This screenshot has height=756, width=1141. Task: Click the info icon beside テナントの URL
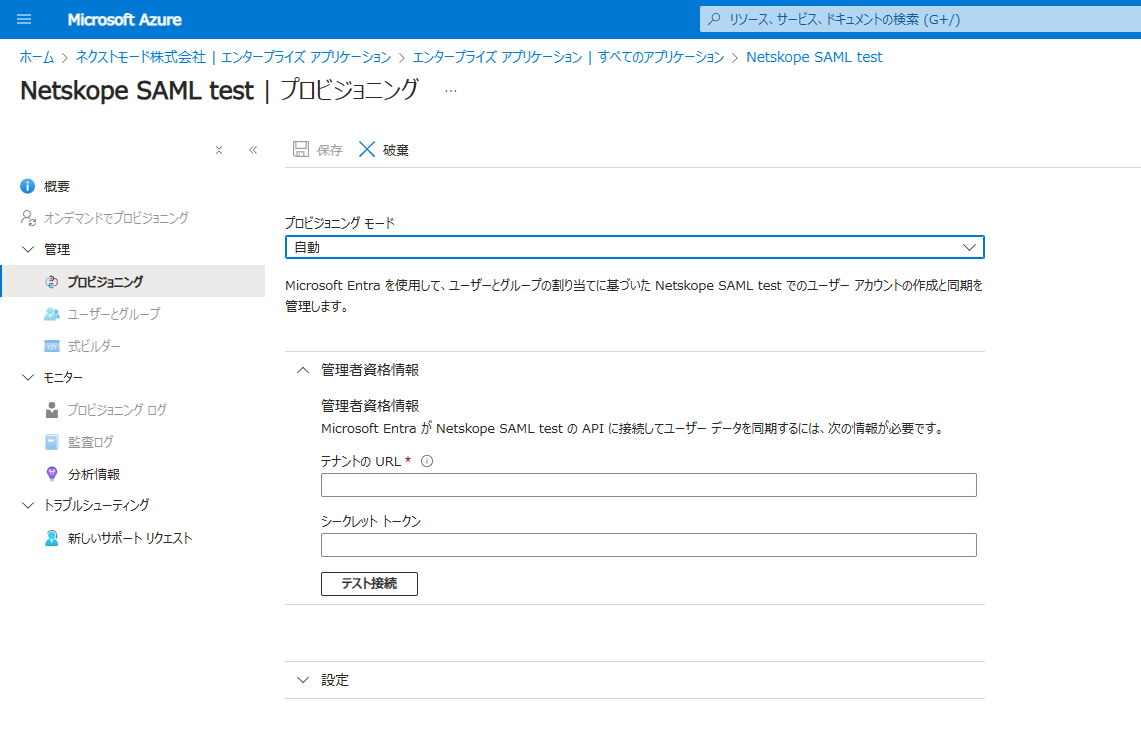coord(428,461)
